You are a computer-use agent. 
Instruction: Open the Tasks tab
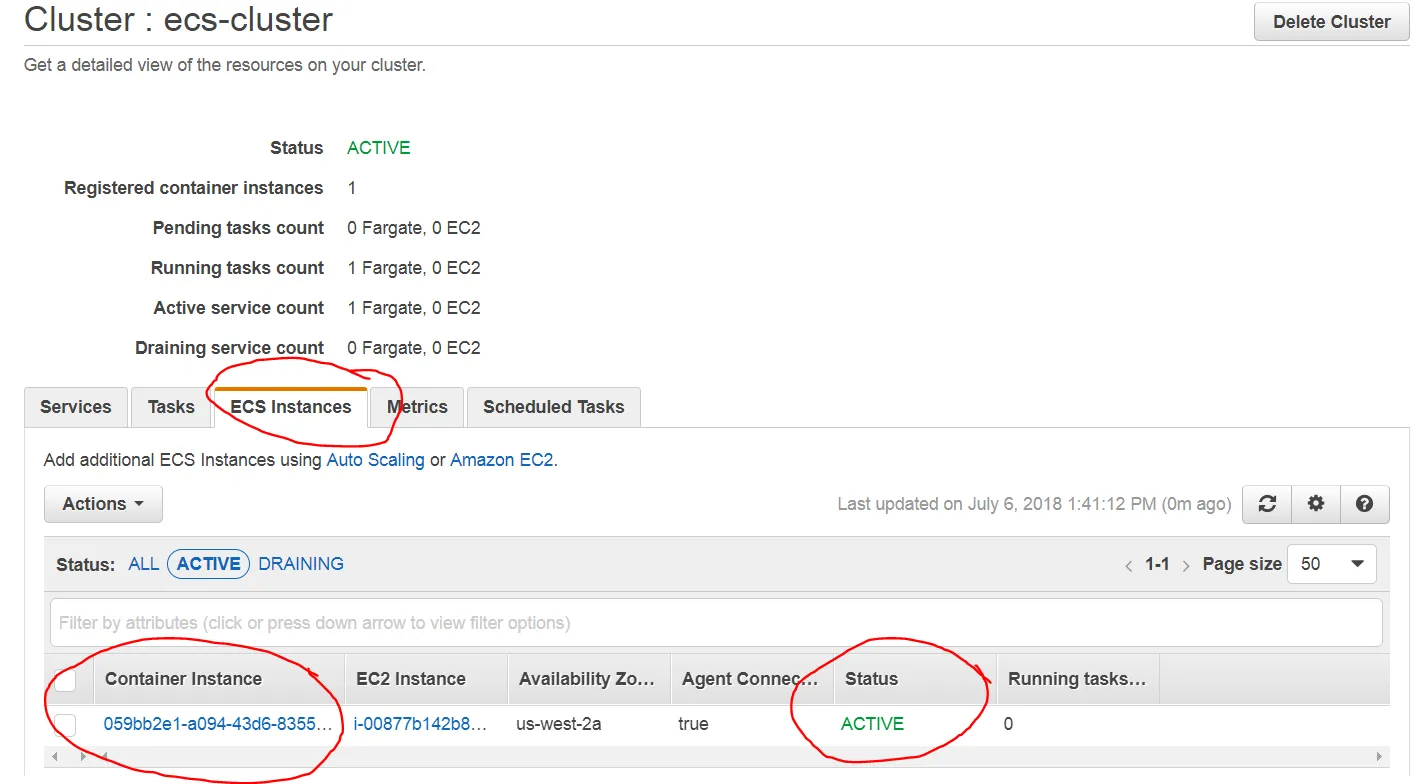tap(171, 407)
